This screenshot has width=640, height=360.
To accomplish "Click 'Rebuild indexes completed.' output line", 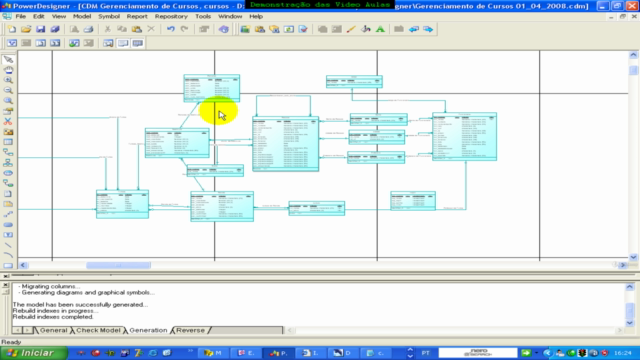I will tap(53, 317).
